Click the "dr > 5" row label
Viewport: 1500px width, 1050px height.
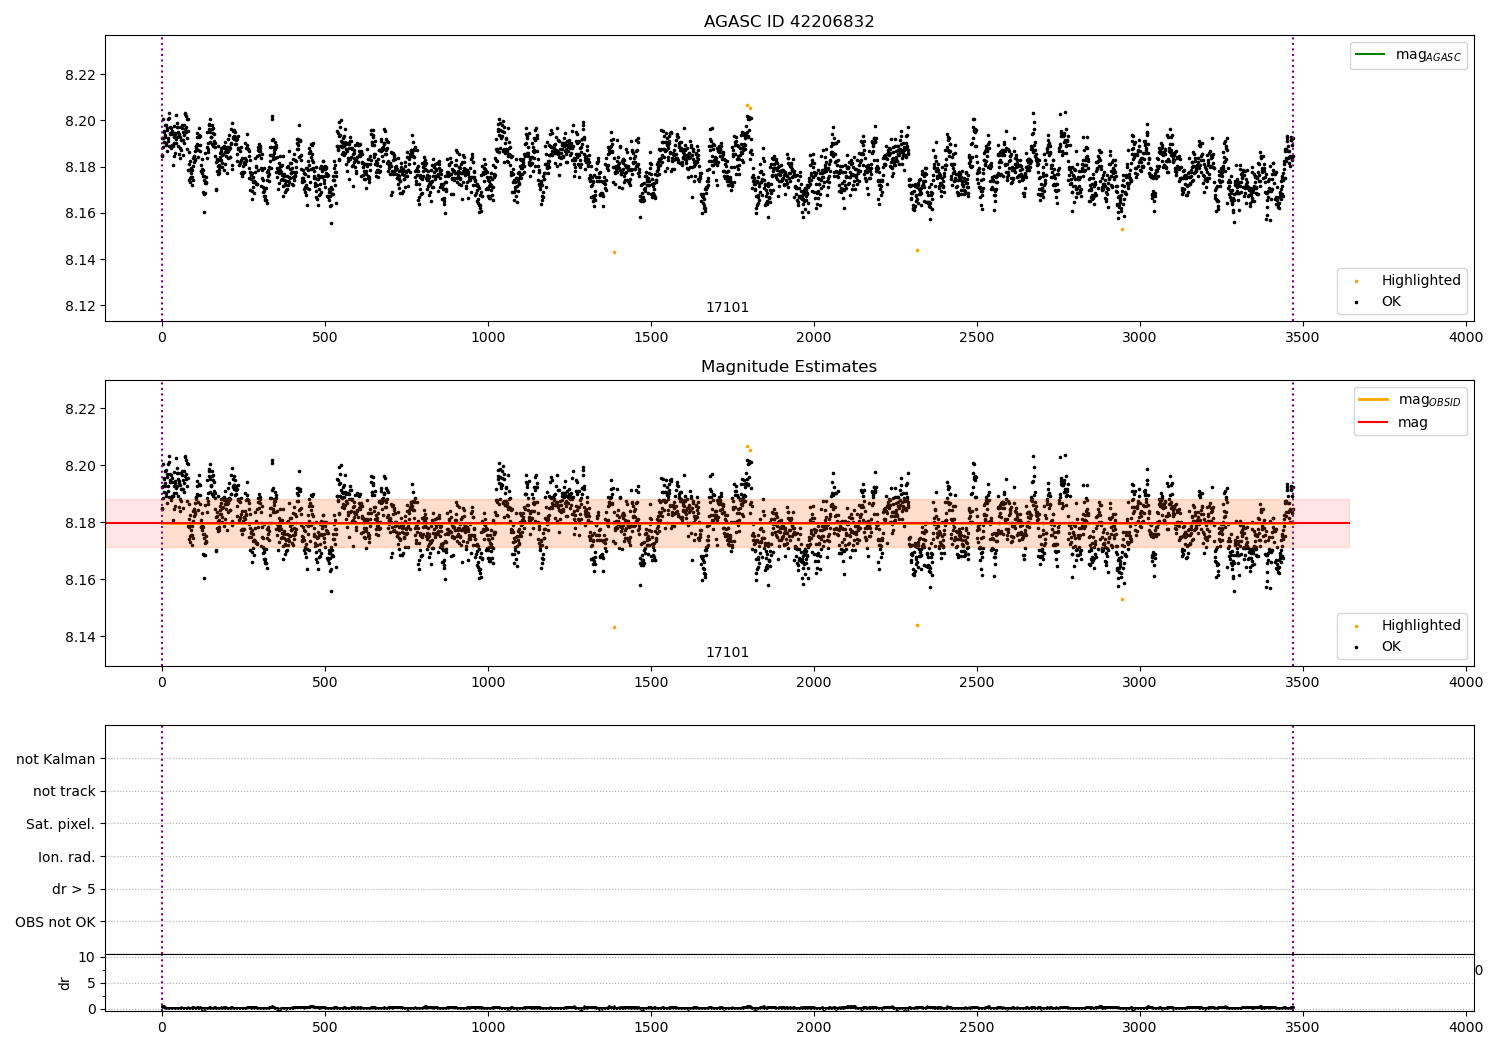74,889
